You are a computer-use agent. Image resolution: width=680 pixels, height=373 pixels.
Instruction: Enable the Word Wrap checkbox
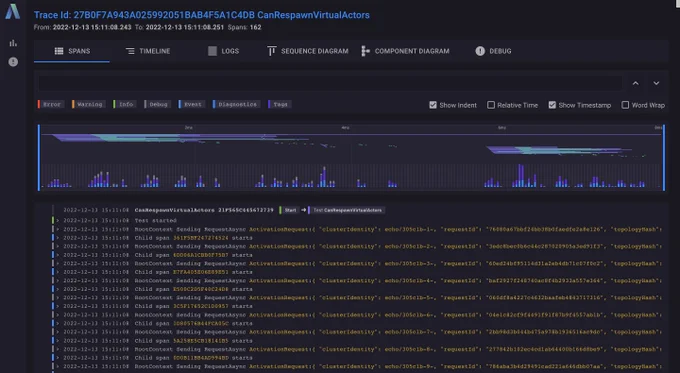(x=625, y=105)
